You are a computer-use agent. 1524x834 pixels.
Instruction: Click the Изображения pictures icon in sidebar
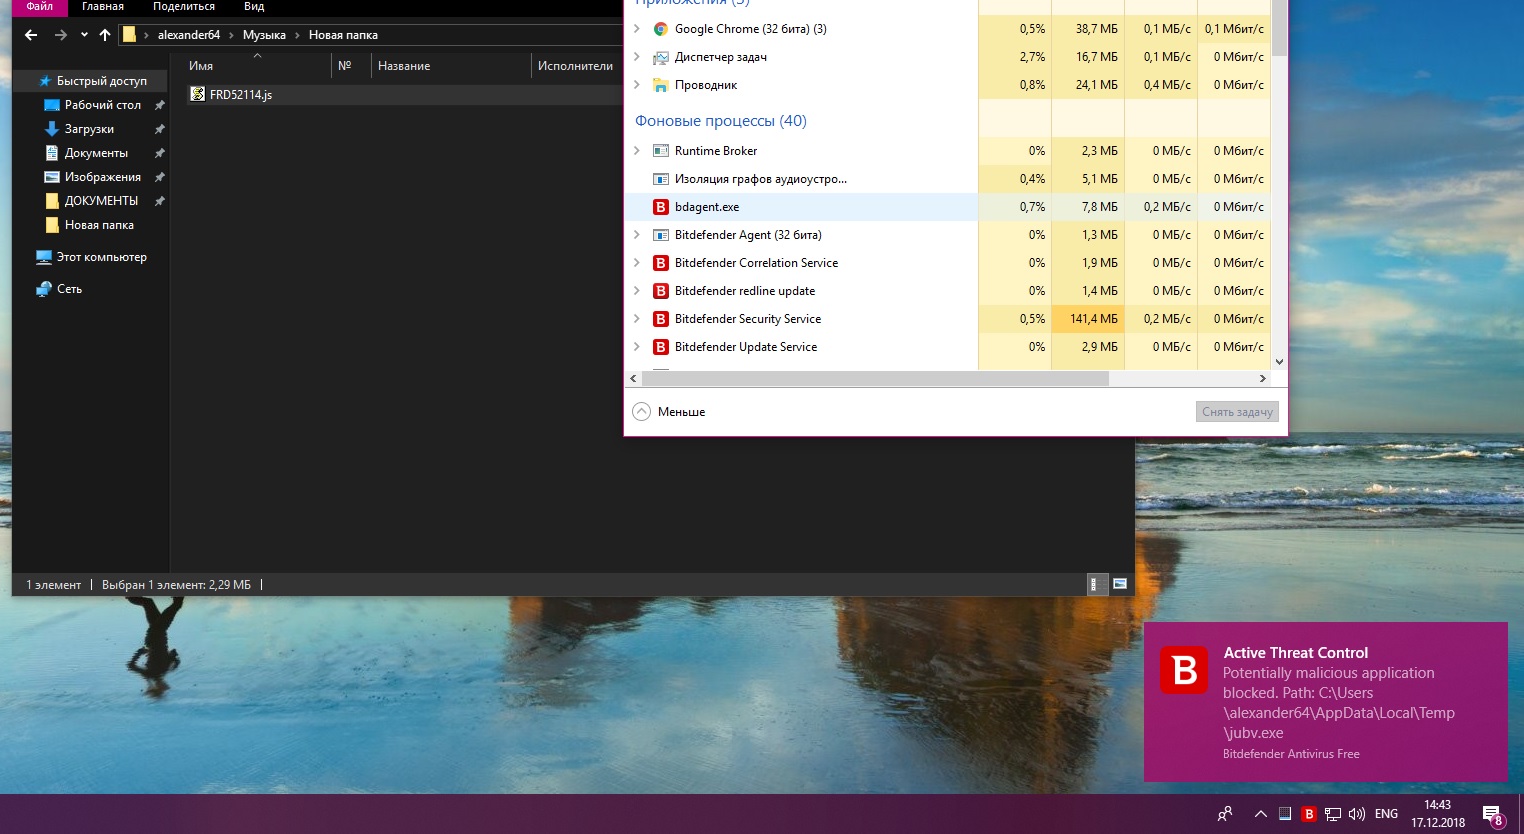click(52, 177)
